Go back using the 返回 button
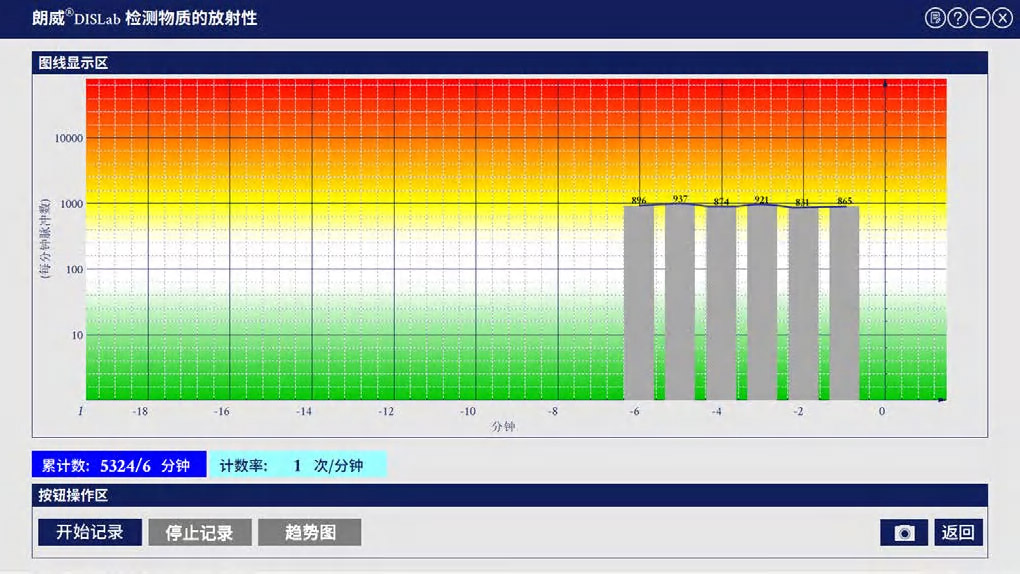The height and width of the screenshot is (574, 1020). point(958,533)
